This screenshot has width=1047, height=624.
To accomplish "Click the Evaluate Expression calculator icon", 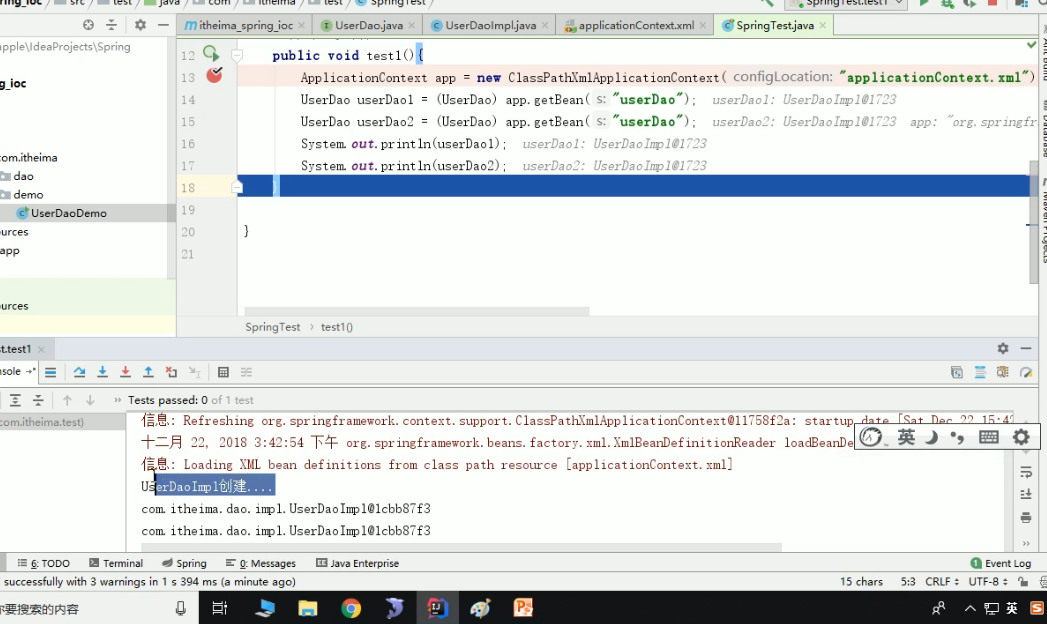I will pyautogui.click(x=224, y=372).
